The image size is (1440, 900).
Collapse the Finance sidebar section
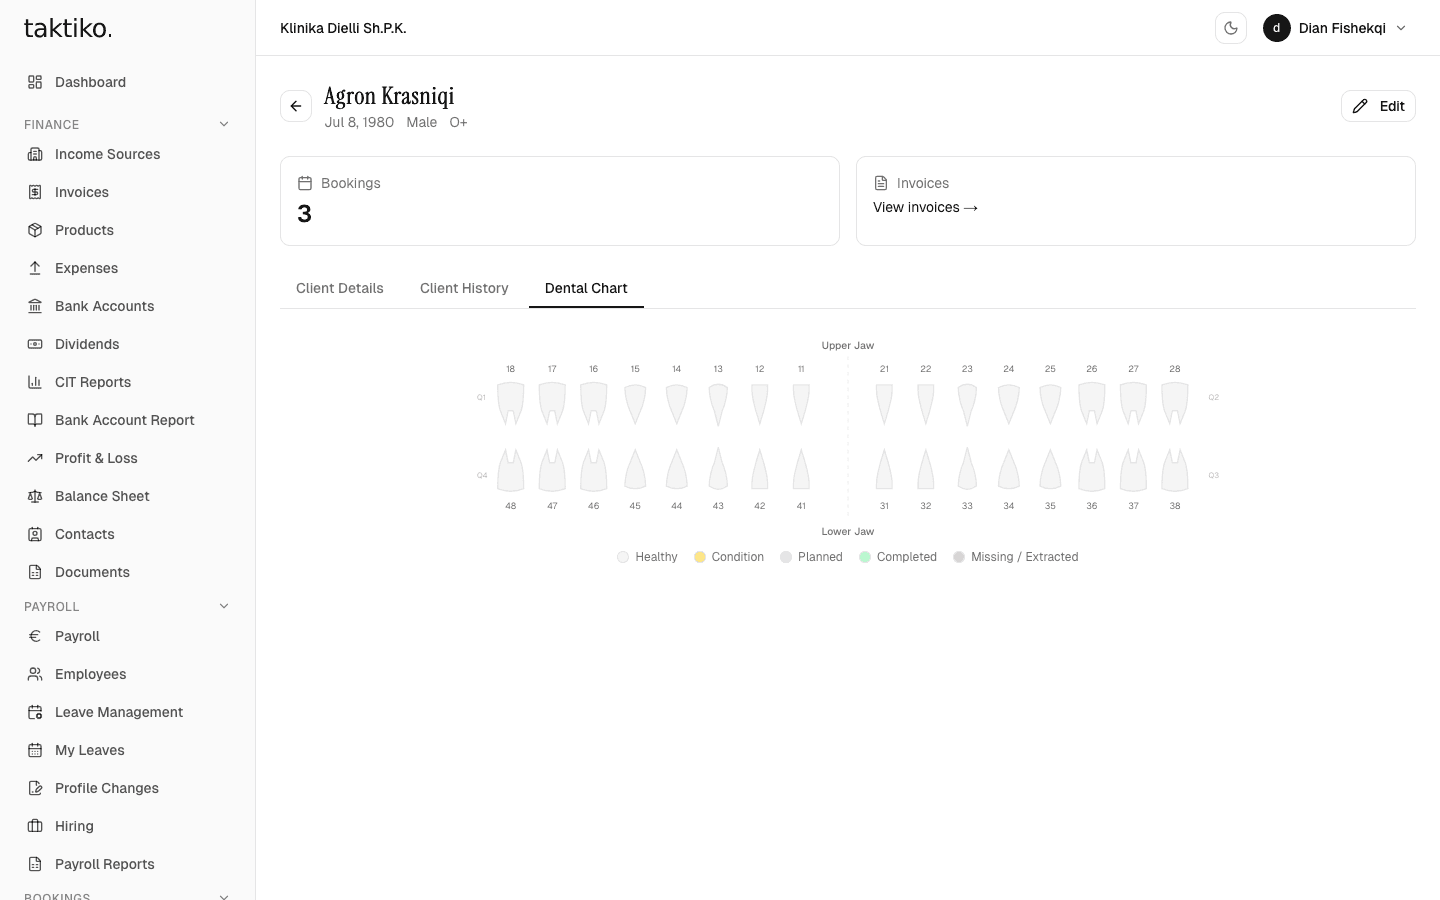point(224,125)
